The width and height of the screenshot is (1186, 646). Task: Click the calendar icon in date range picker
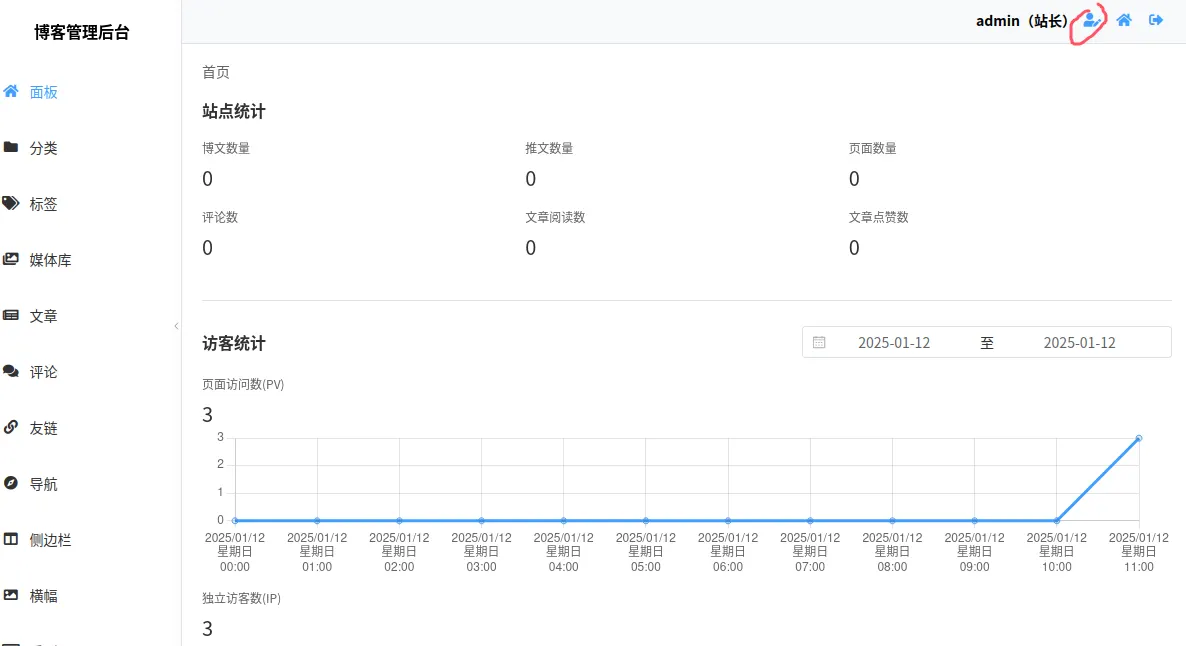point(820,342)
